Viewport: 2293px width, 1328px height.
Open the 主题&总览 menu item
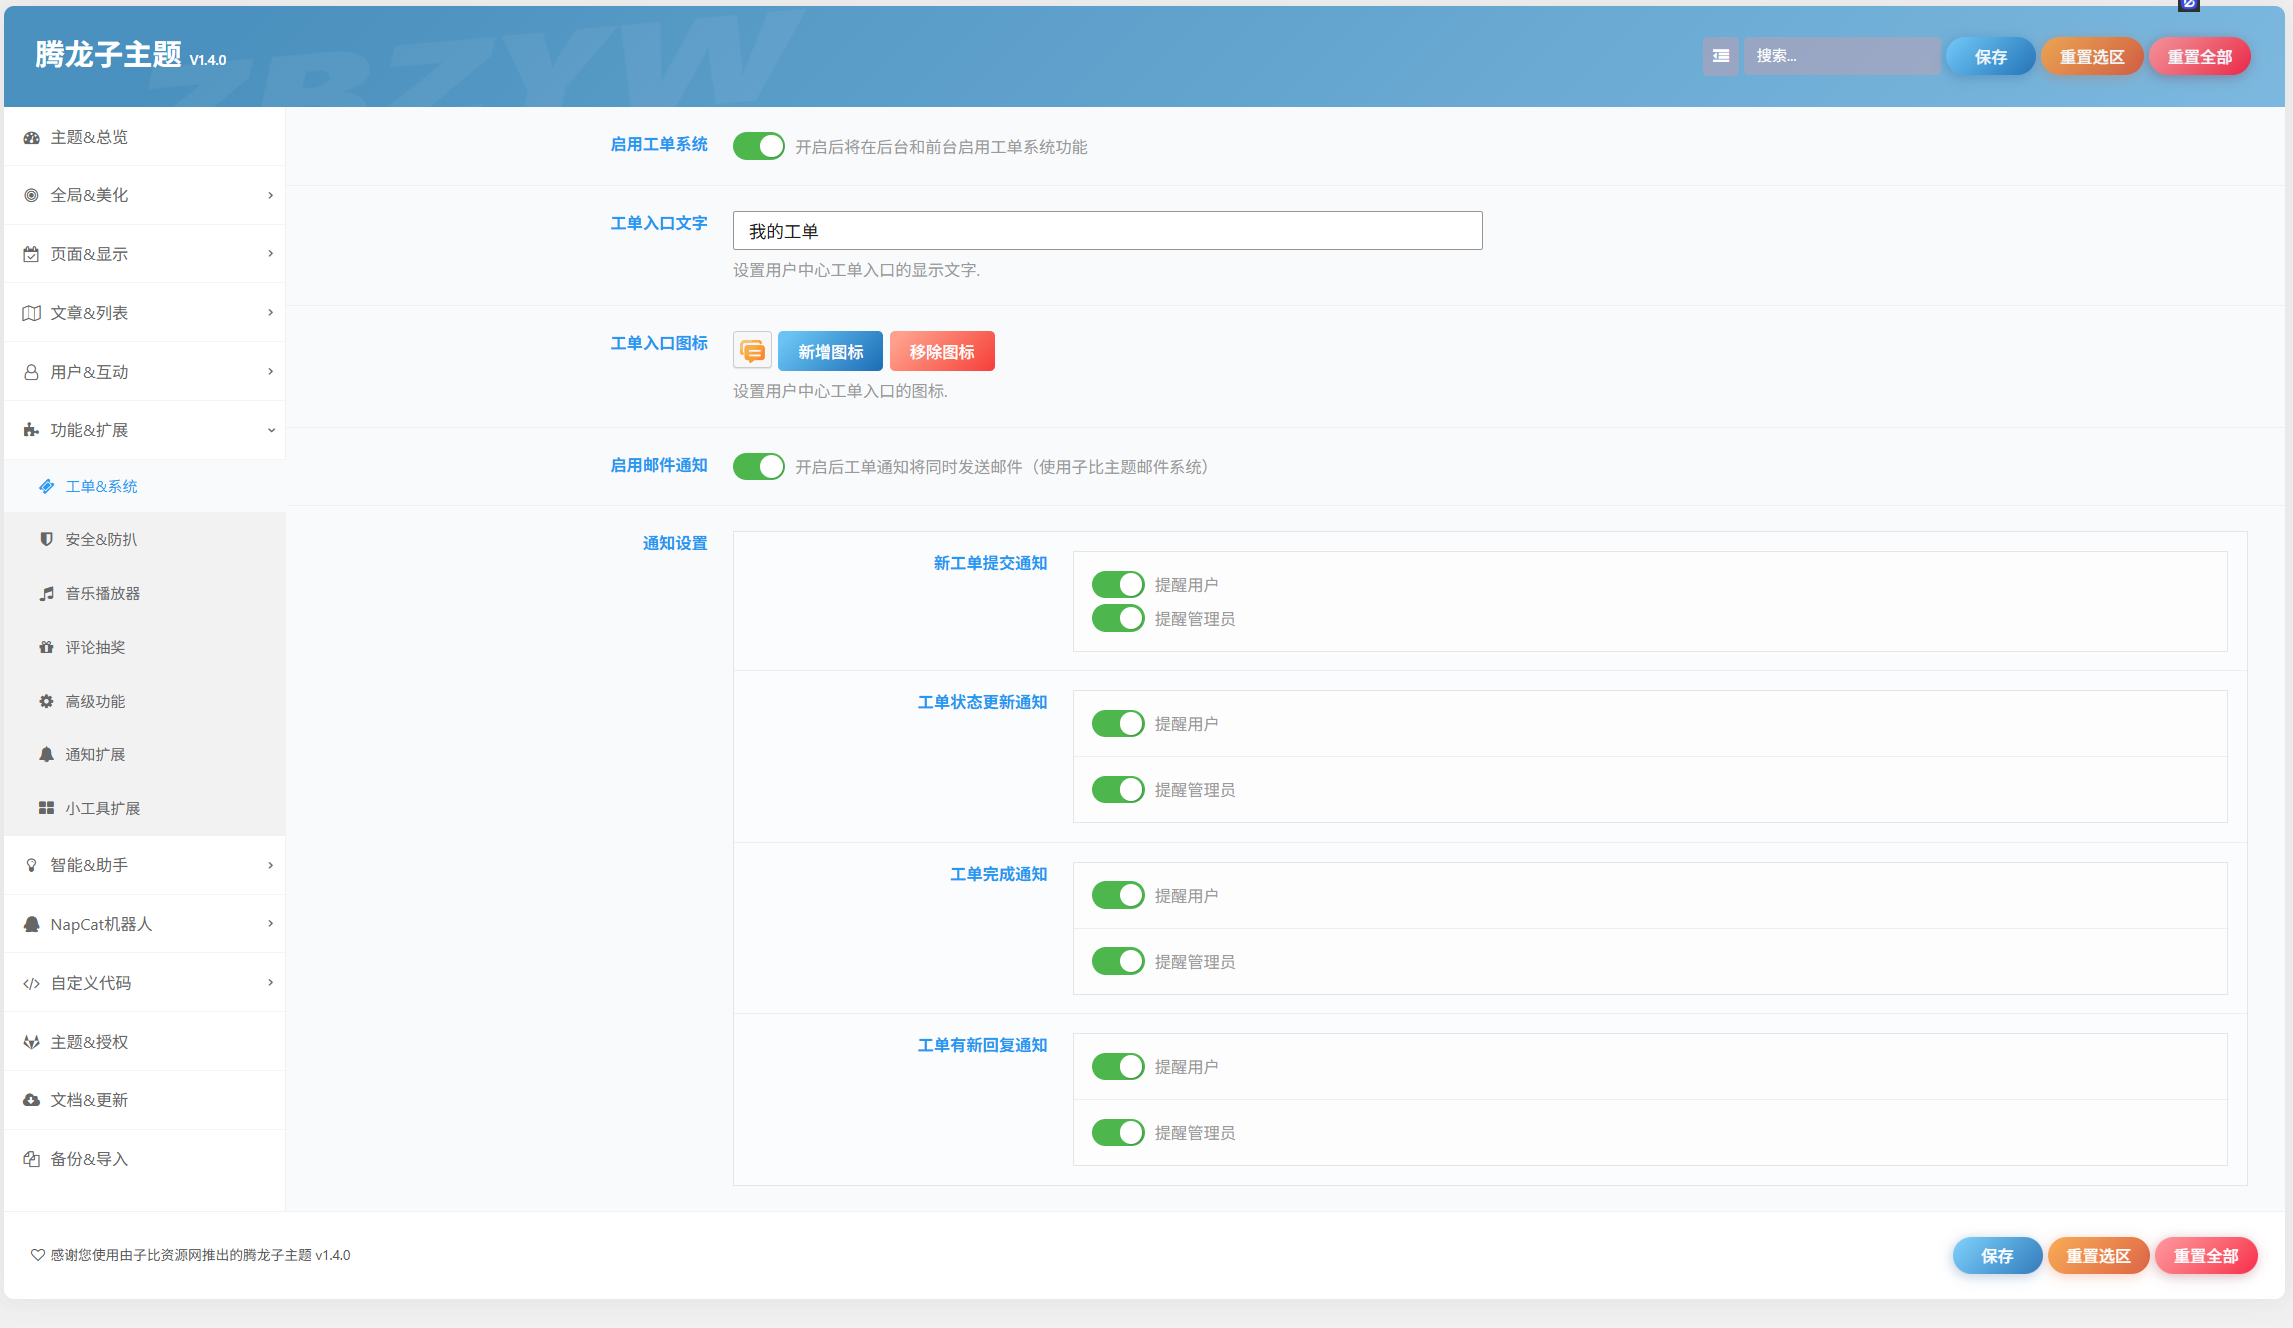pos(145,137)
